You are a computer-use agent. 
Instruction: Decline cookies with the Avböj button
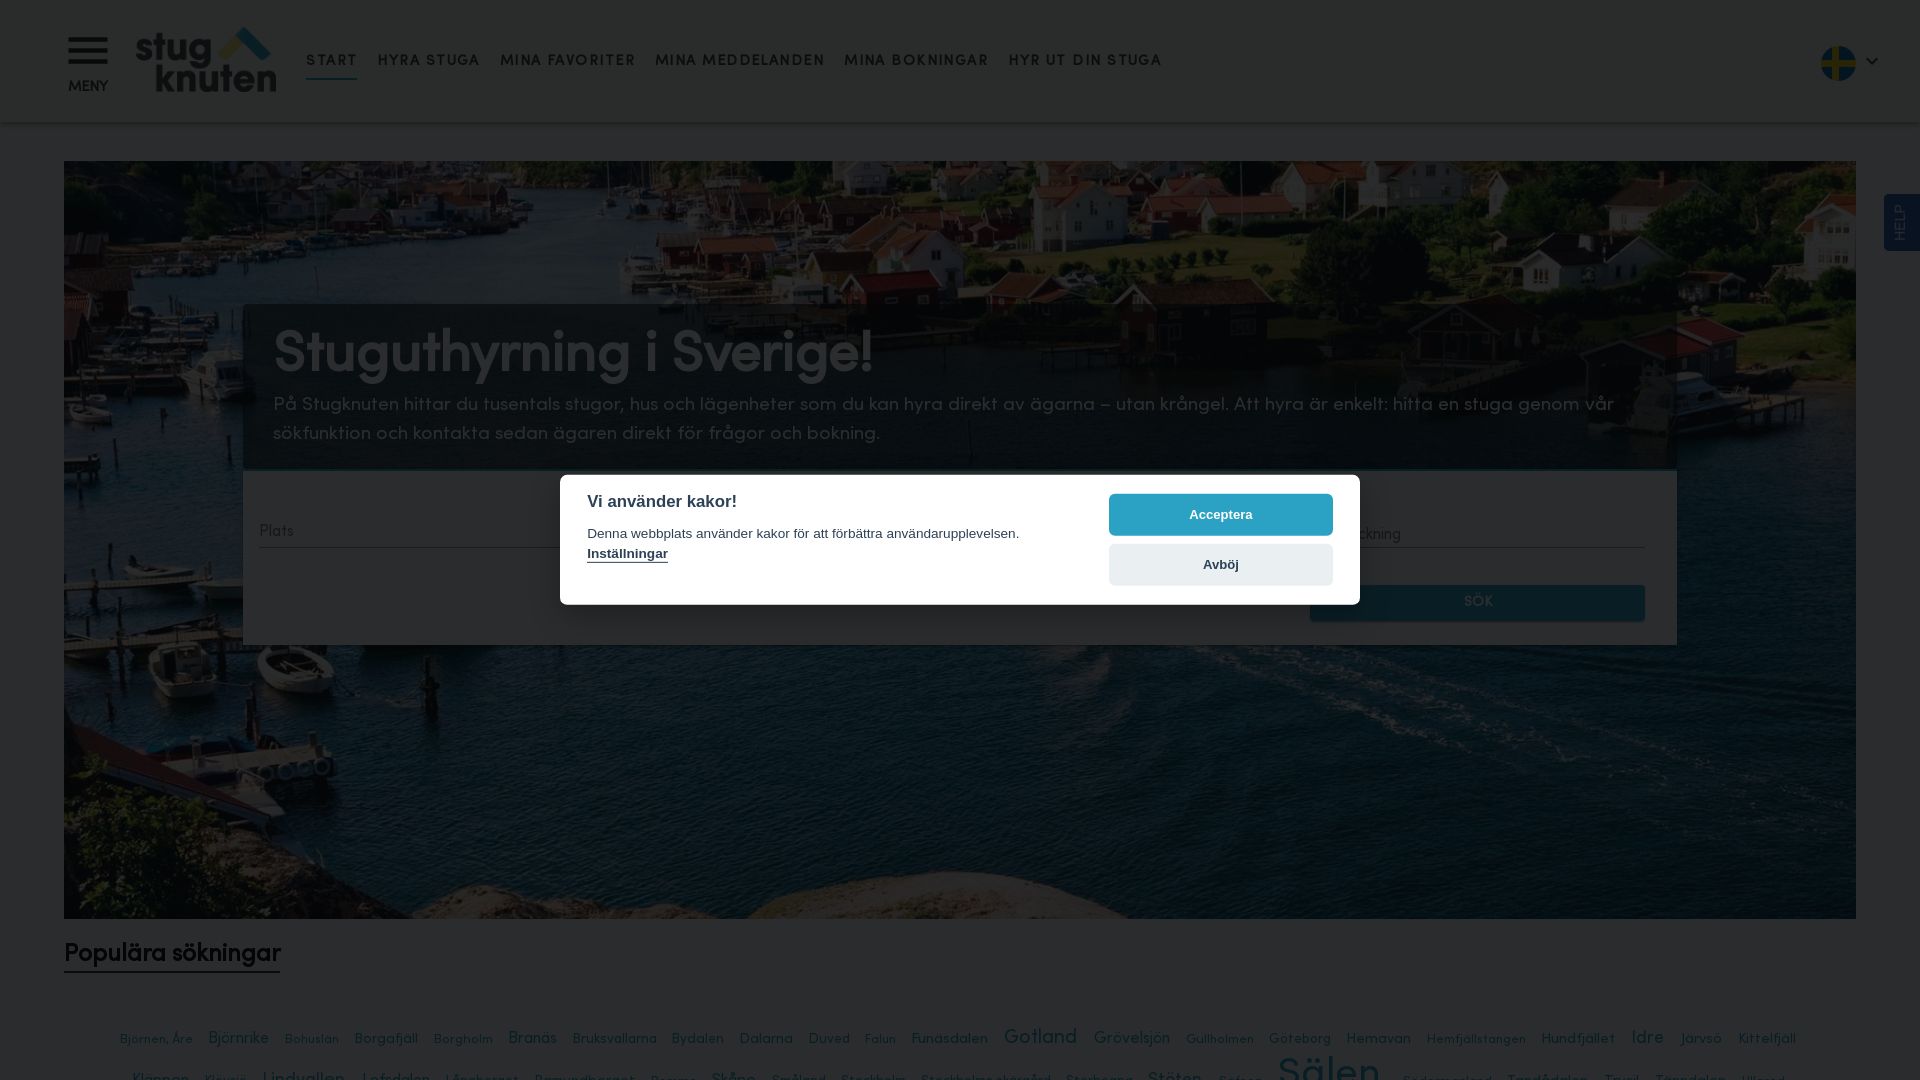coord(1220,565)
